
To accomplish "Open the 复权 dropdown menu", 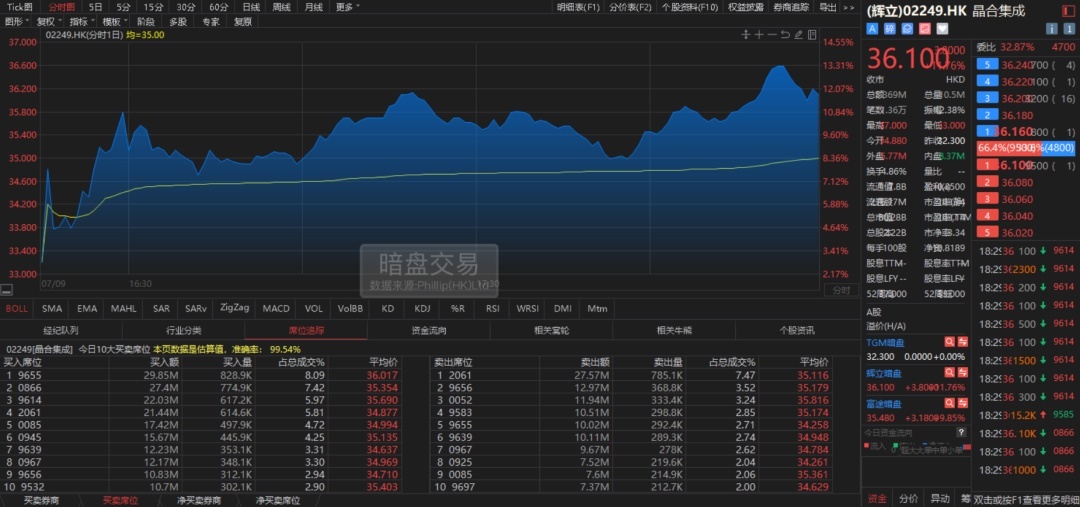I will [x=49, y=21].
